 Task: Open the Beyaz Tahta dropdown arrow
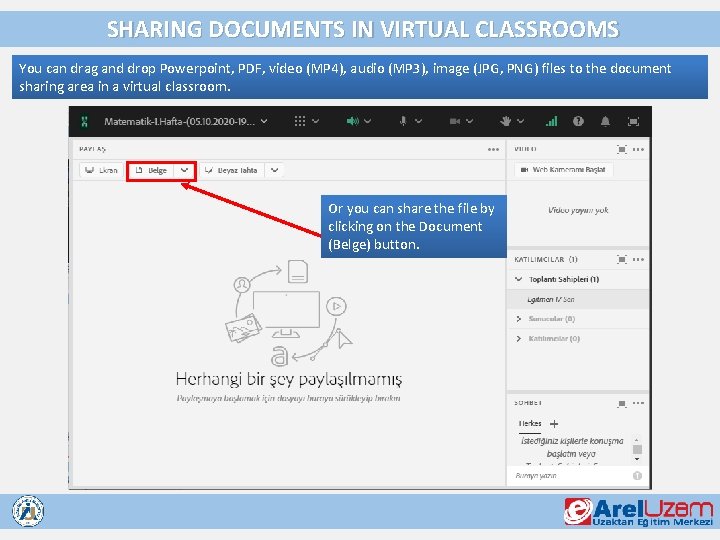coord(275,170)
